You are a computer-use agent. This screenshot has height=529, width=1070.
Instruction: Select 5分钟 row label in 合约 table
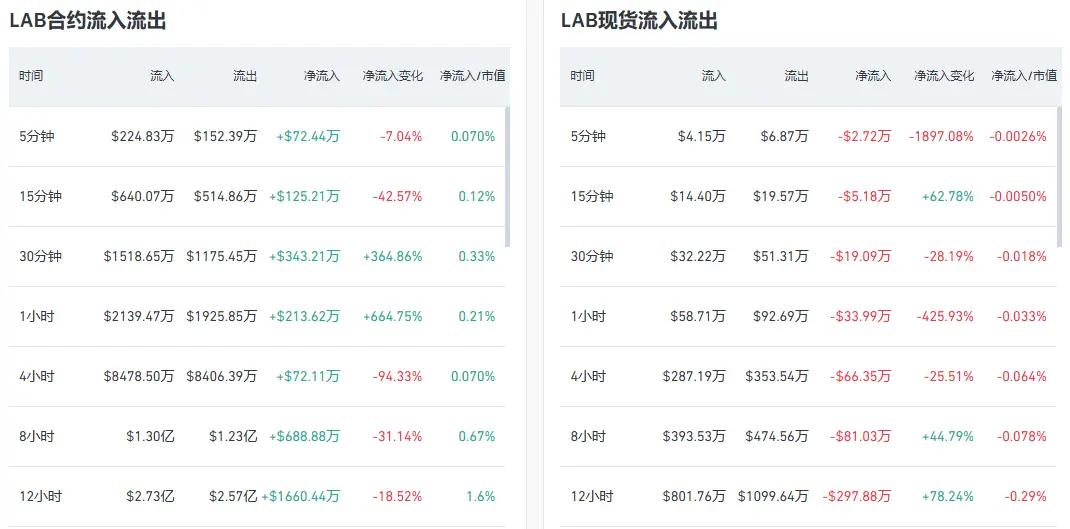37,137
